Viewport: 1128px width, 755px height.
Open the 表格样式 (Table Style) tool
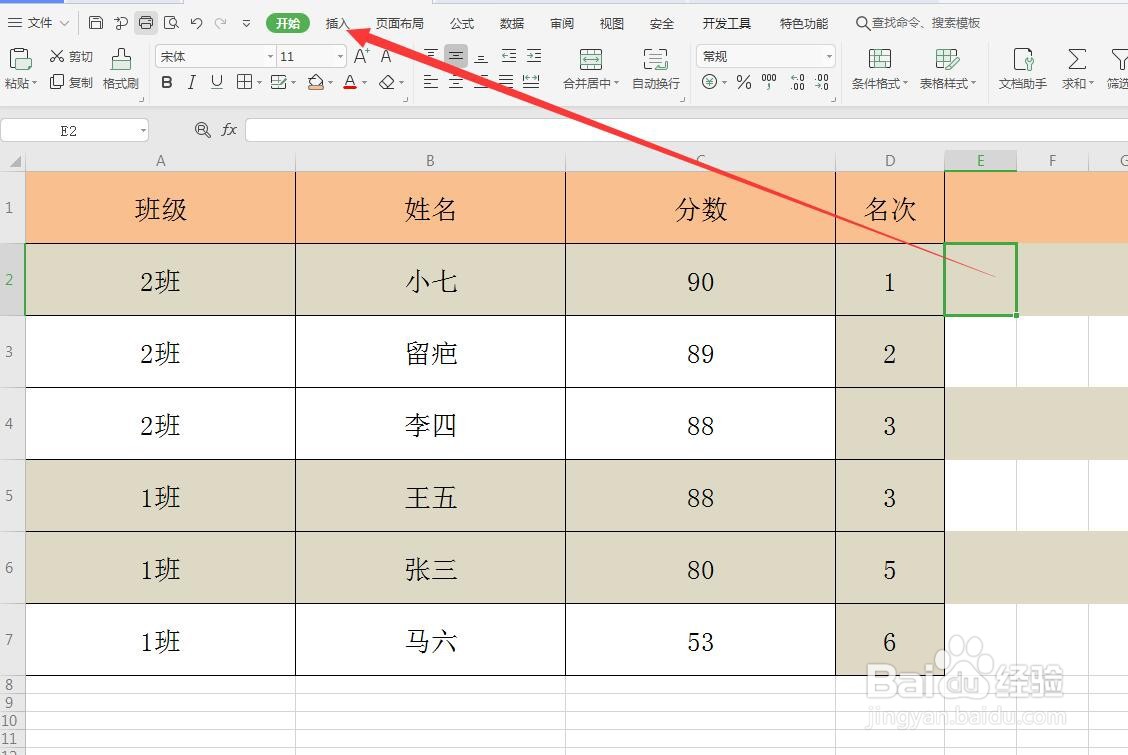pyautogui.click(x=947, y=69)
